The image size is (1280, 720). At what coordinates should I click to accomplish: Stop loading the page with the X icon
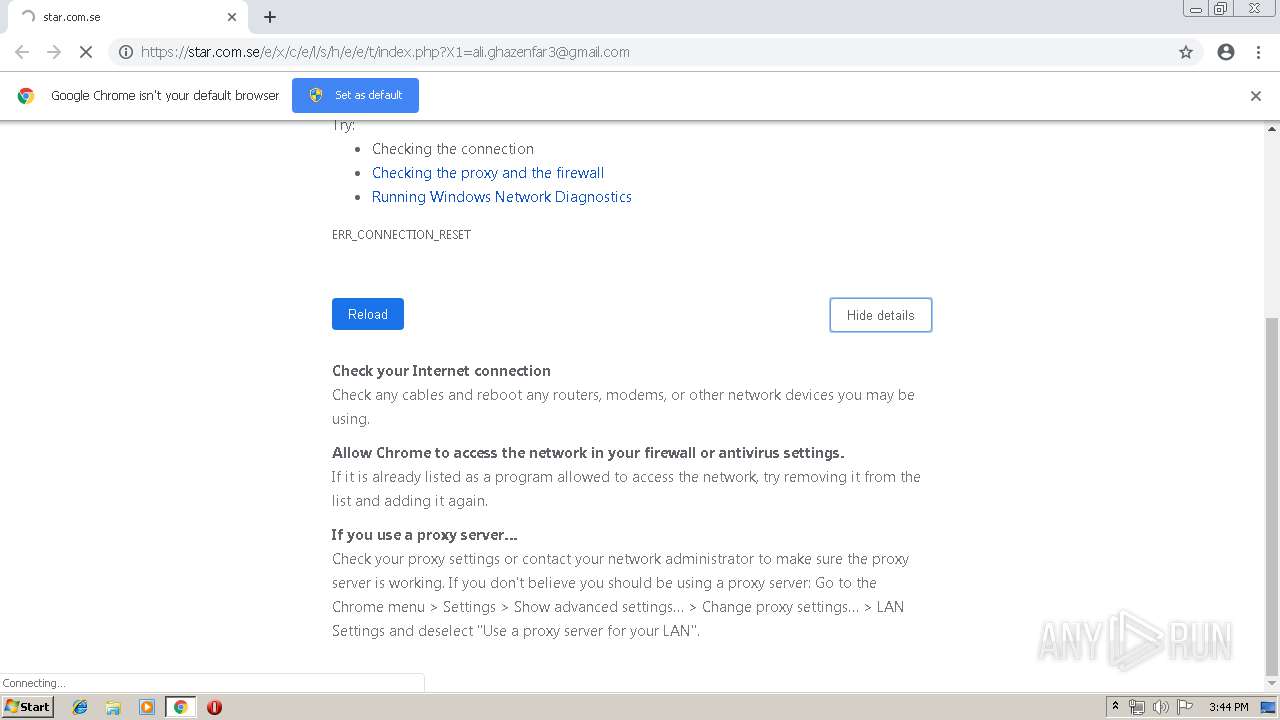click(x=86, y=52)
